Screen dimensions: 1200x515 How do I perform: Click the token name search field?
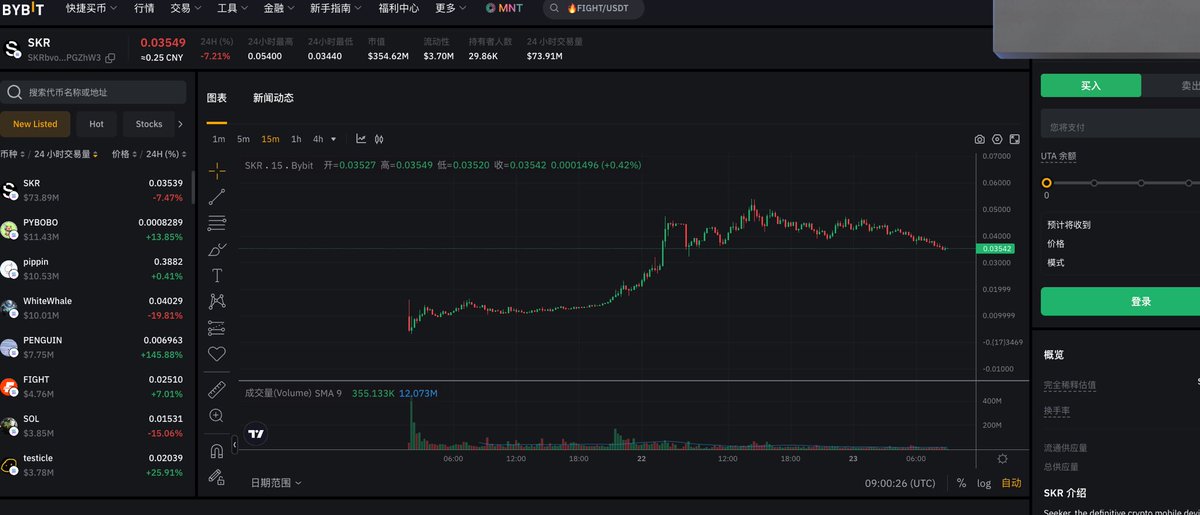(93, 92)
